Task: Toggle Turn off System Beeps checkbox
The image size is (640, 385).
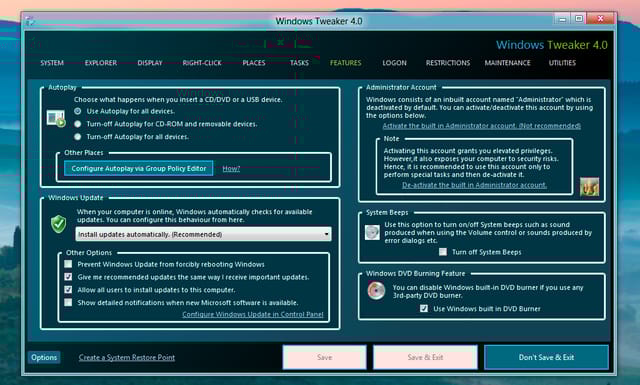Action: pos(443,252)
